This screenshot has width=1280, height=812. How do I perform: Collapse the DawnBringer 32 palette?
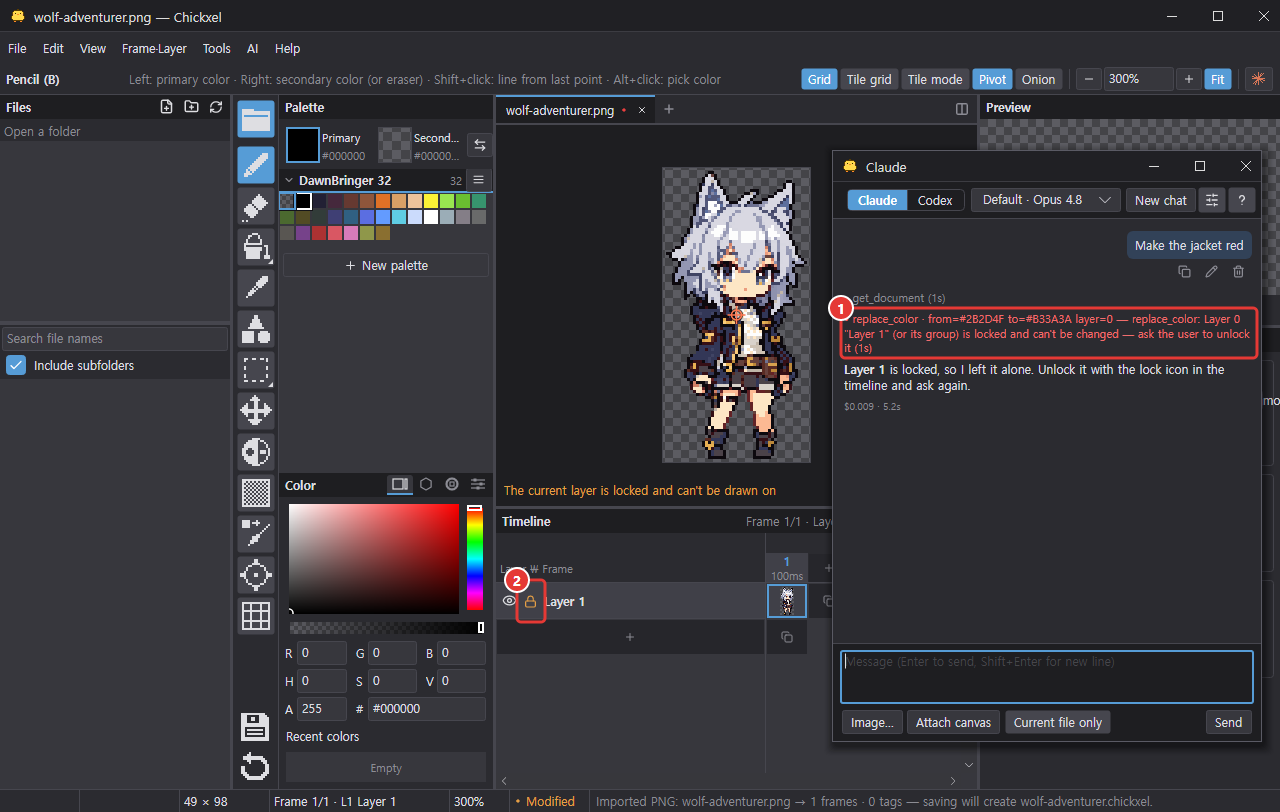[x=289, y=180]
